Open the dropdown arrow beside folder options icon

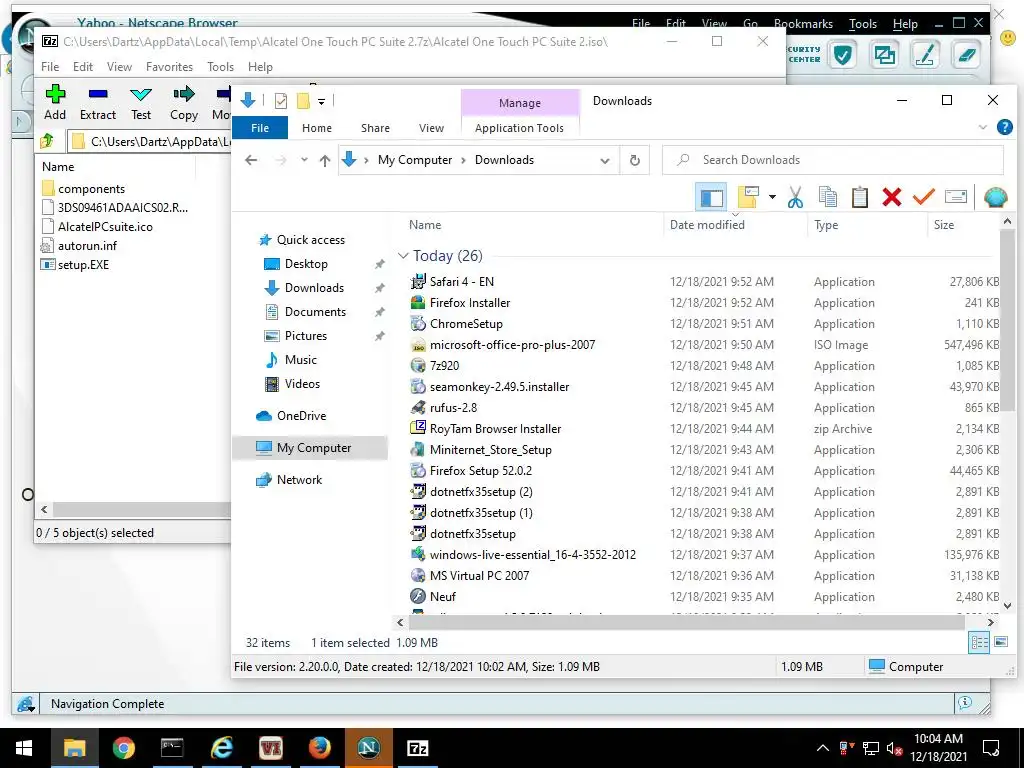click(772, 197)
